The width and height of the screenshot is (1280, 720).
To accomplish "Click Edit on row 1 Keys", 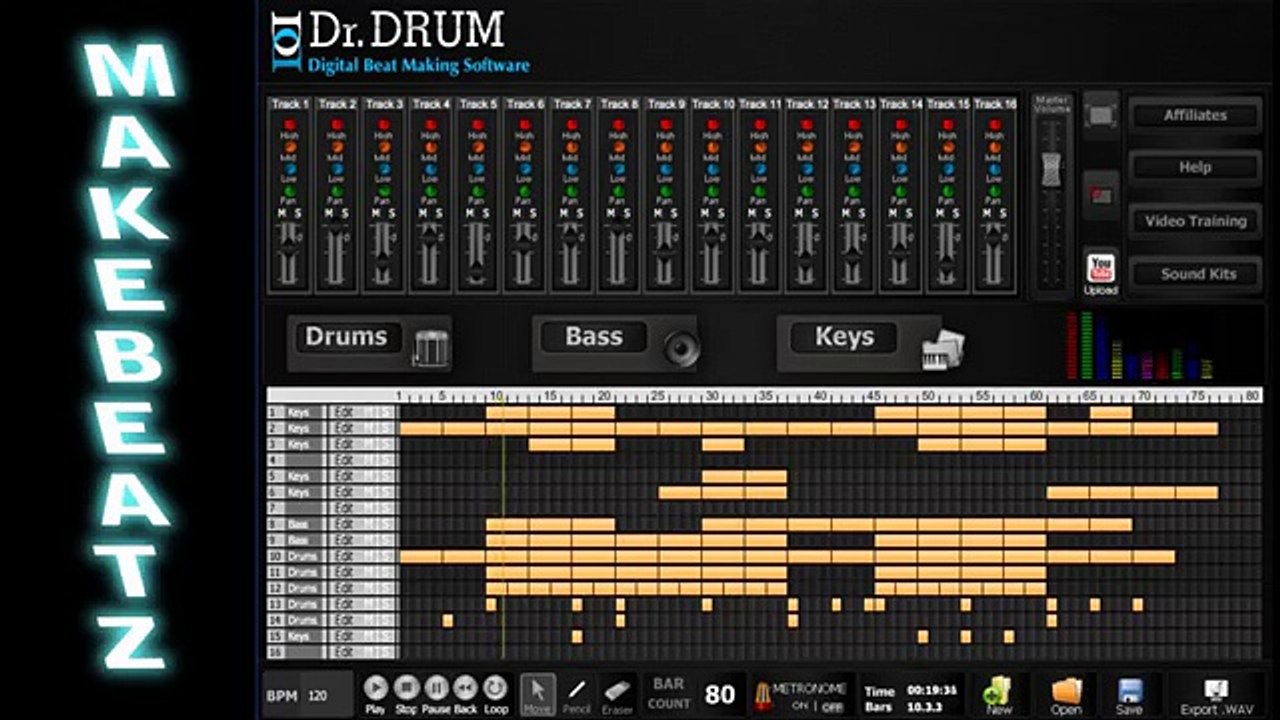I will coord(344,412).
